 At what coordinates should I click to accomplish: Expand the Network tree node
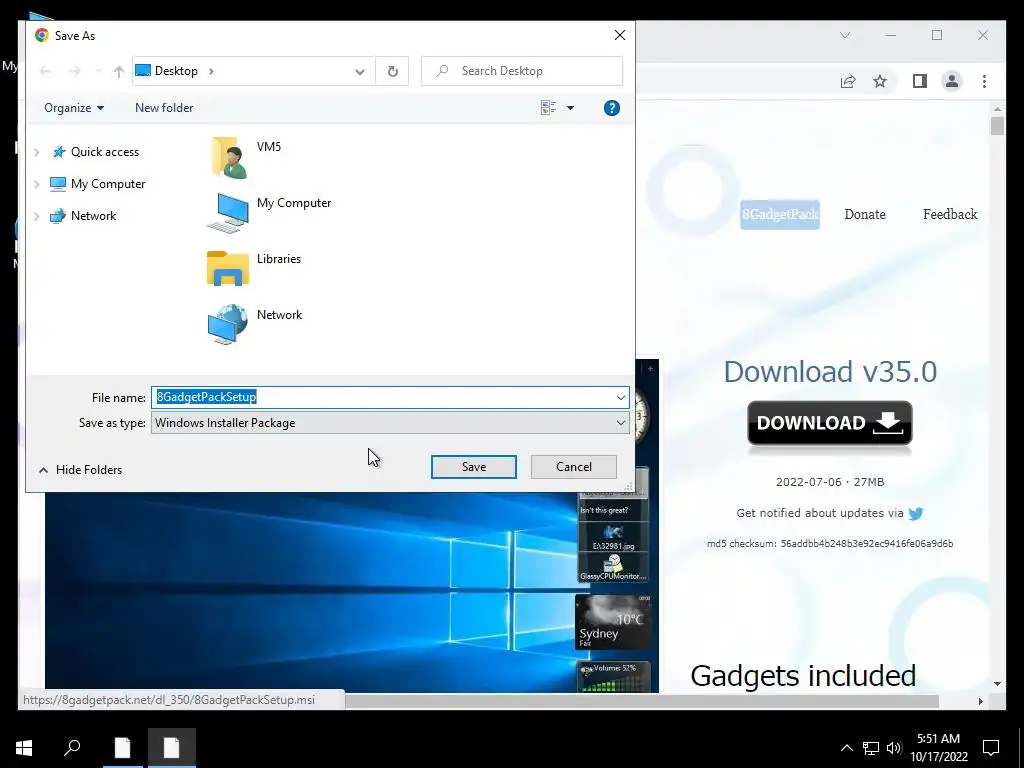(x=37, y=216)
